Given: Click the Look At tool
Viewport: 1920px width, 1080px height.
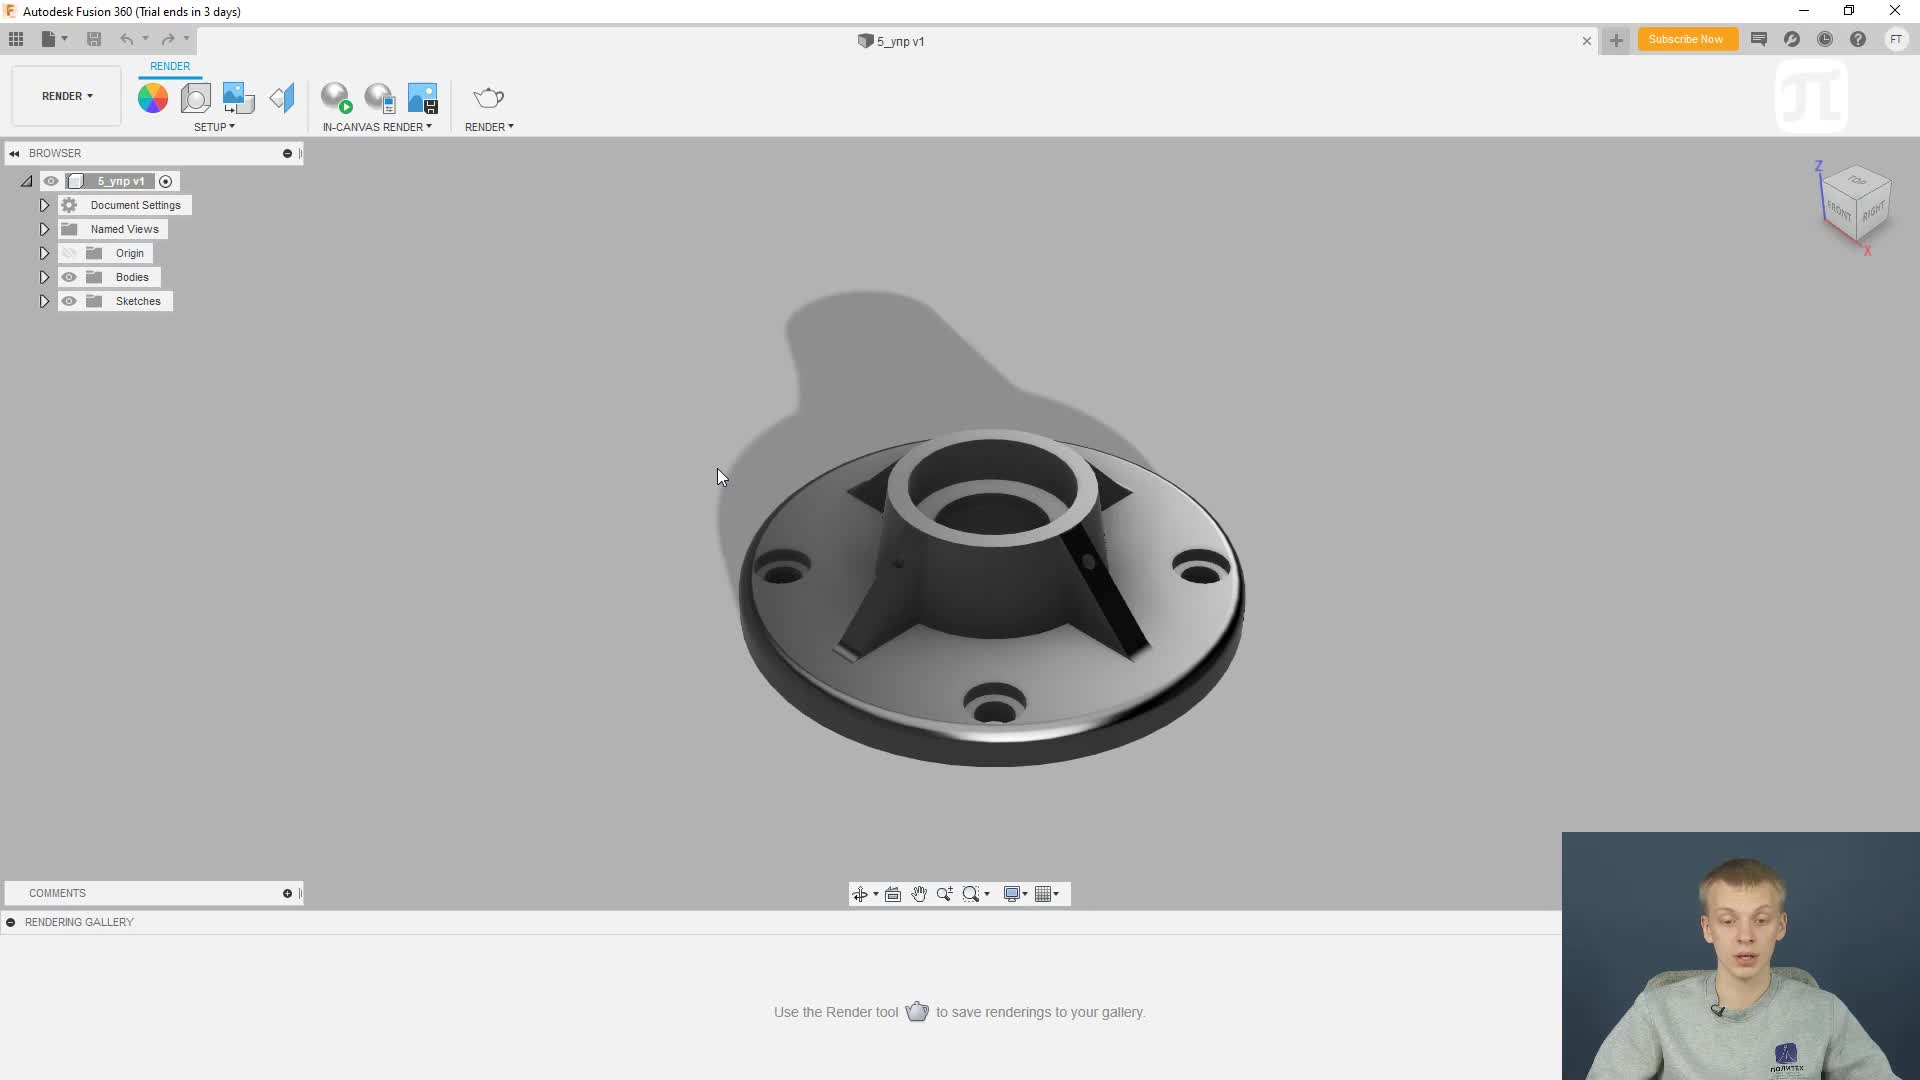Looking at the screenshot, I should pos(893,894).
